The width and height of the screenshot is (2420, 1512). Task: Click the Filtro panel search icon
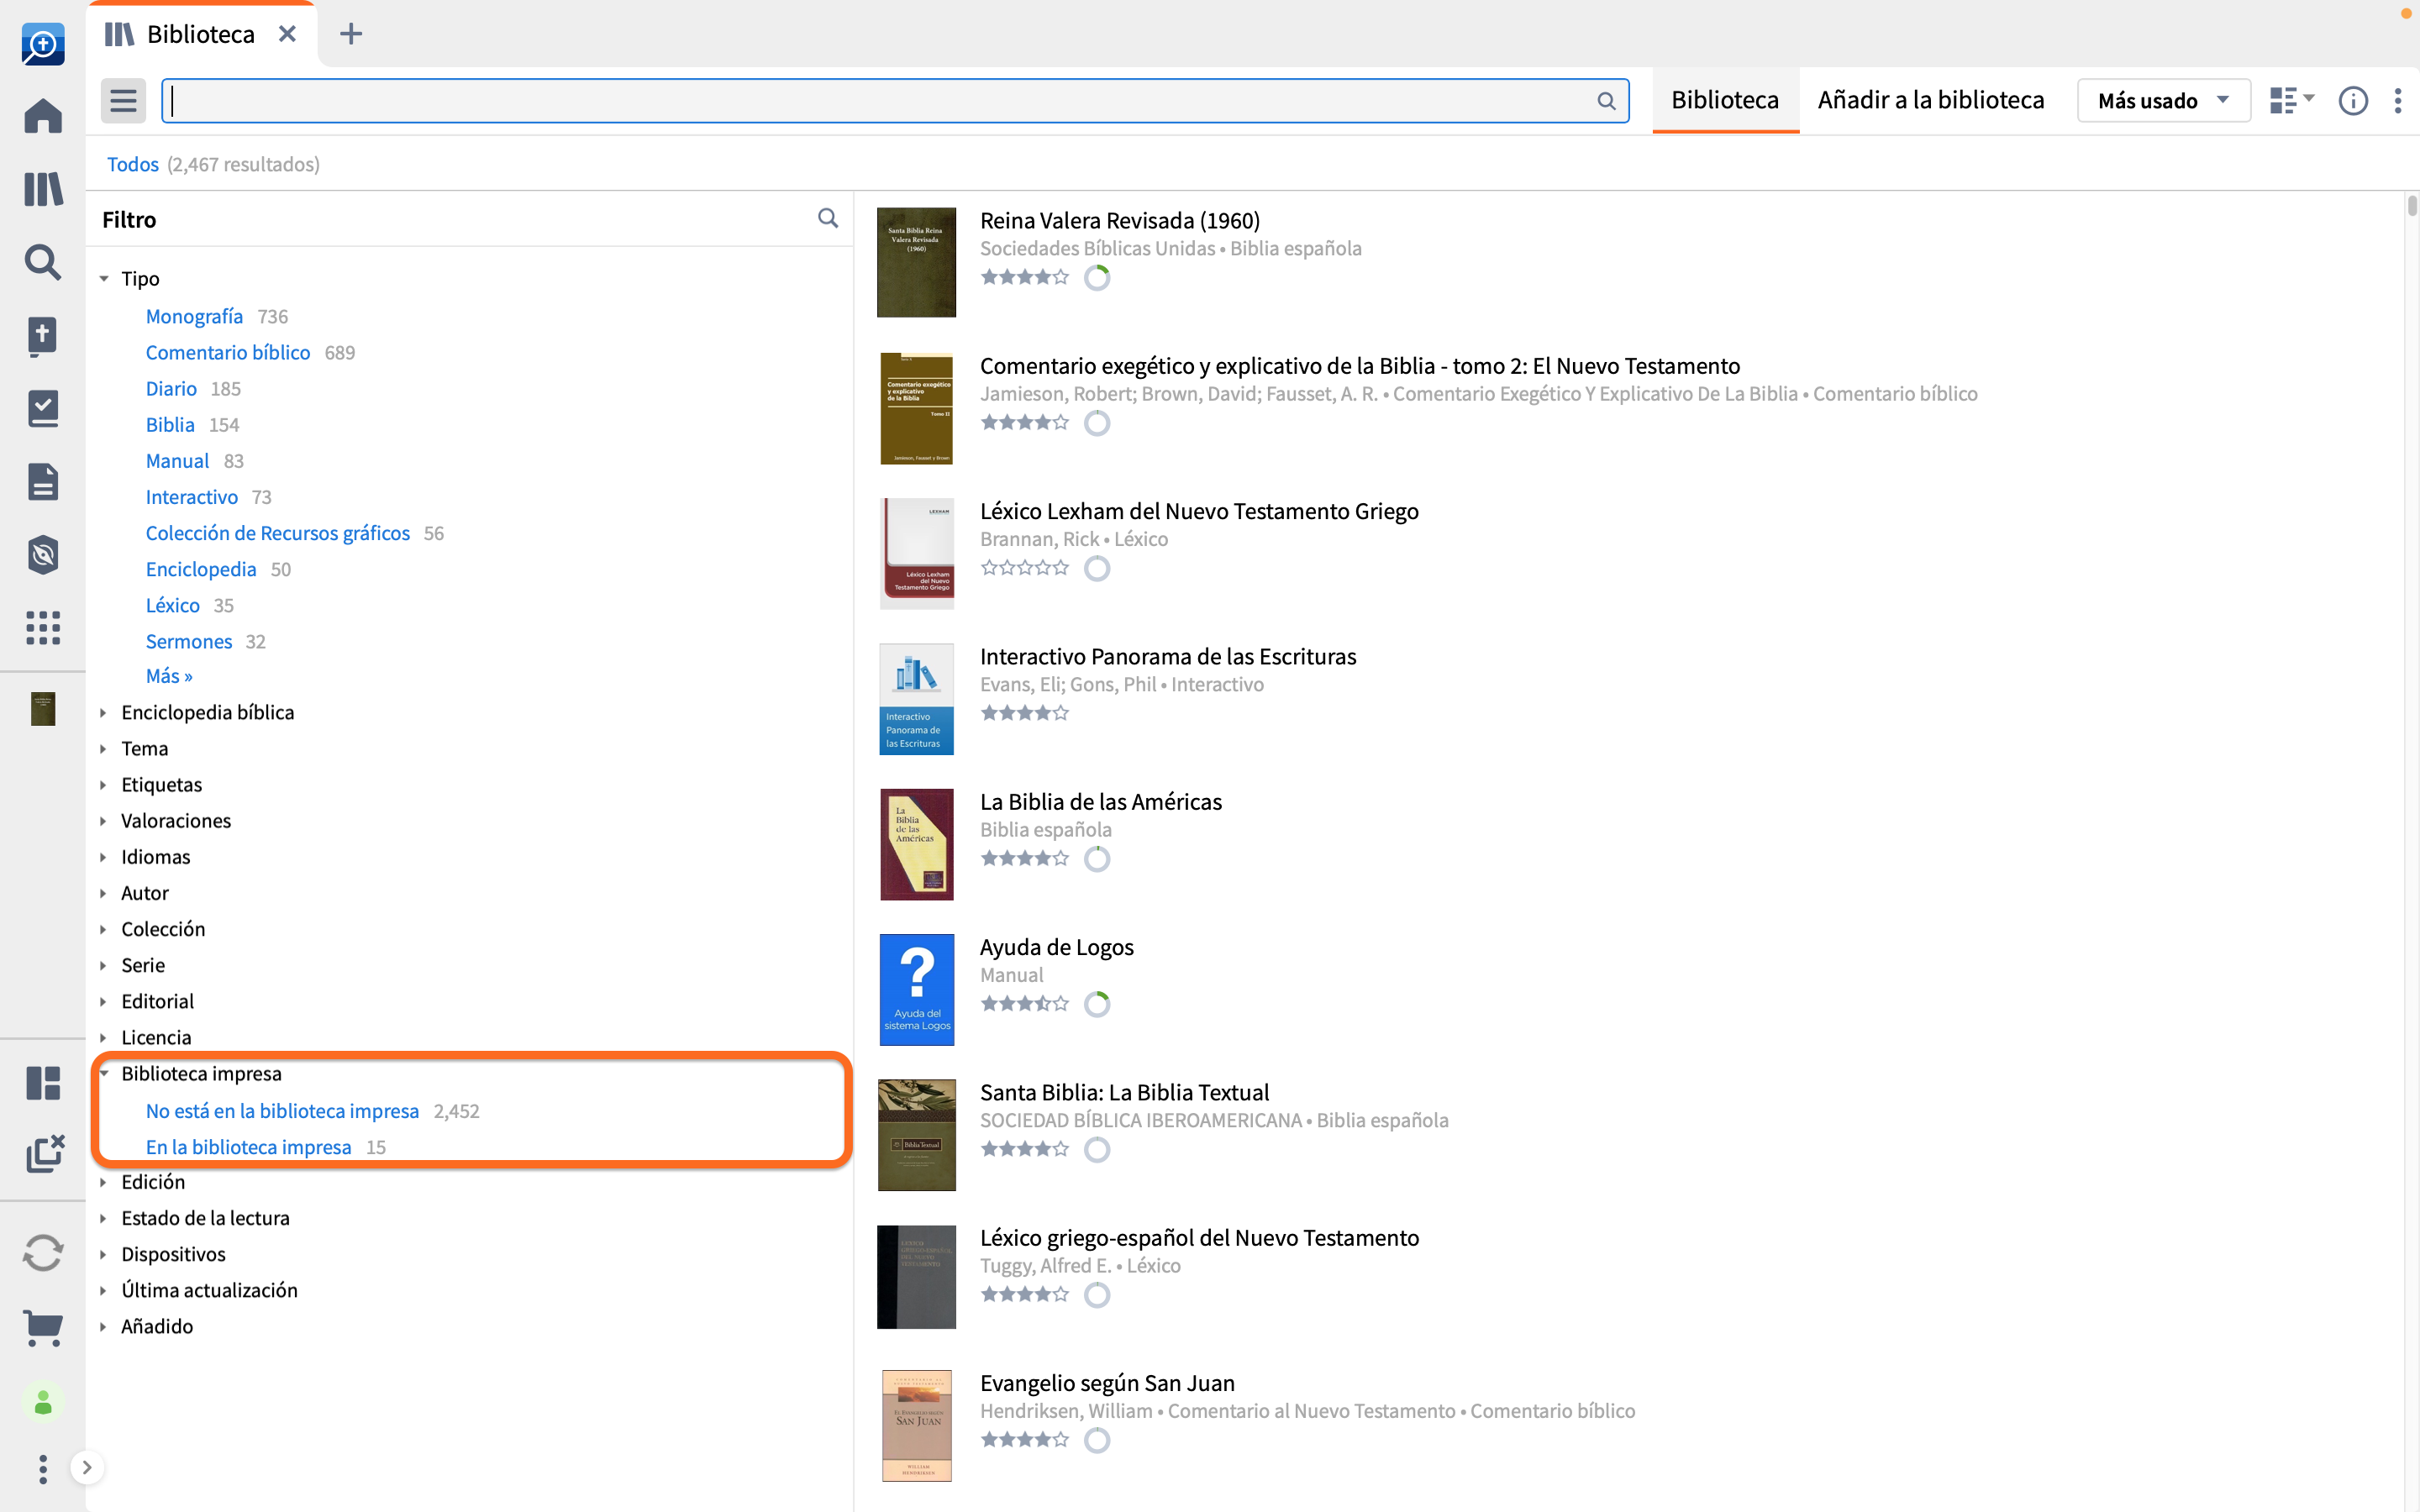pyautogui.click(x=828, y=218)
